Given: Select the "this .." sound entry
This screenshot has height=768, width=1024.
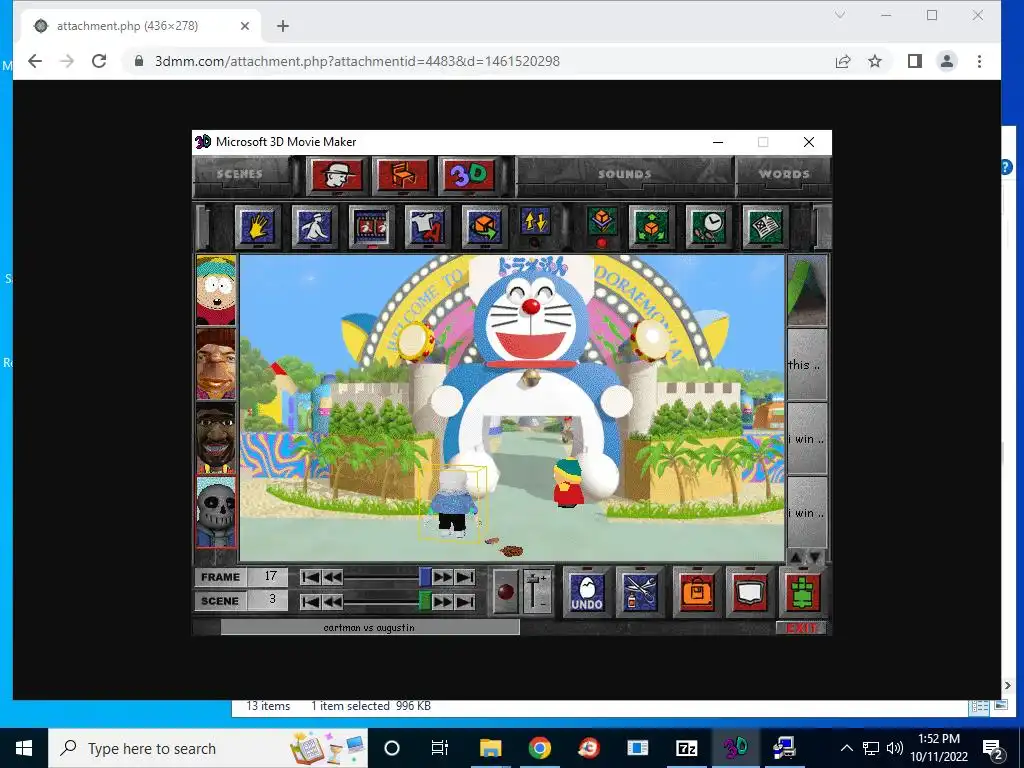Looking at the screenshot, I should [x=807, y=364].
